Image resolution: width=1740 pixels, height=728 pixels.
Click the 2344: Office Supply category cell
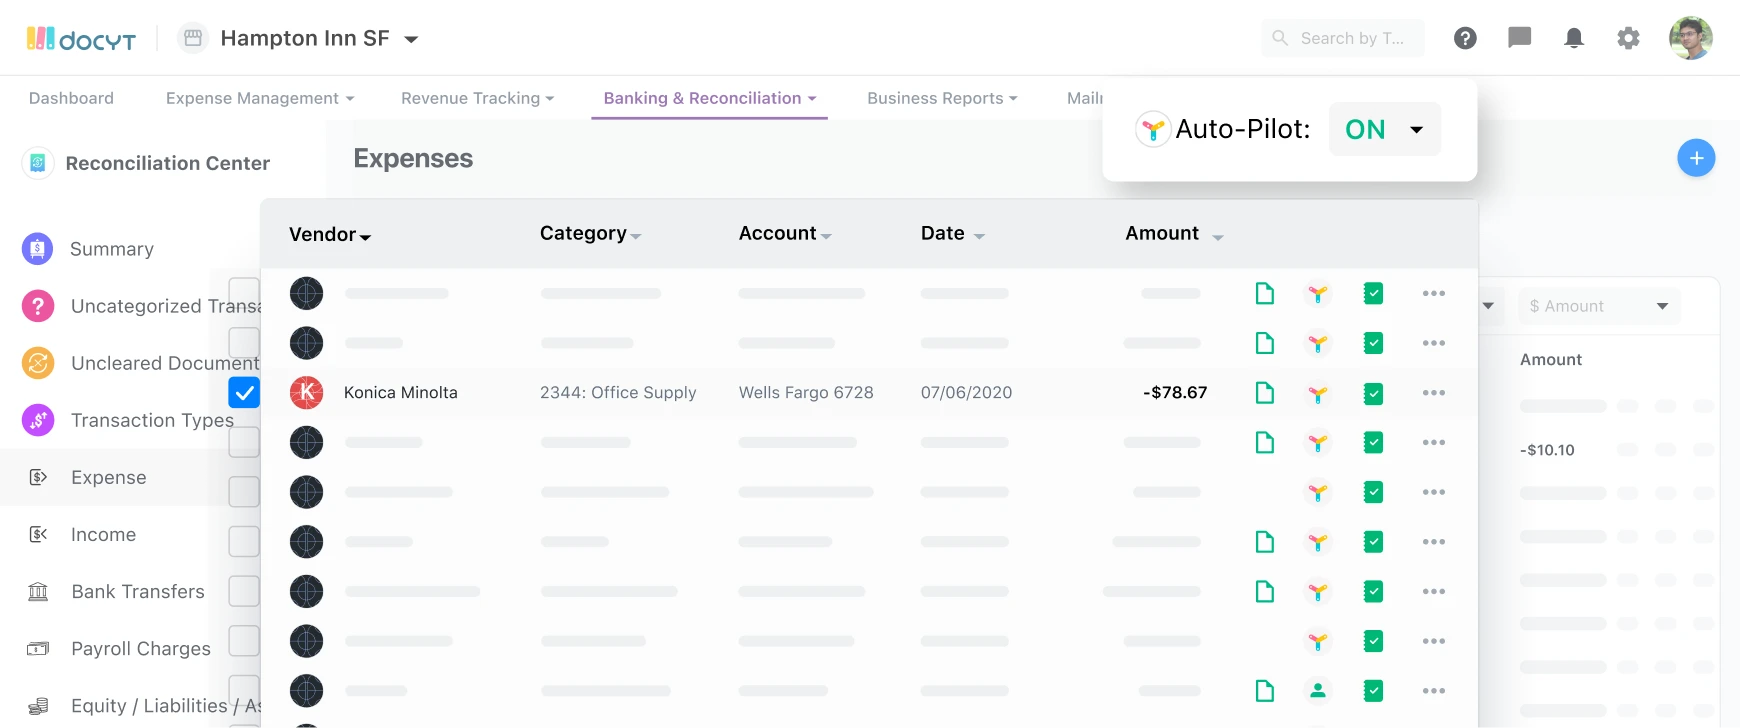pos(618,392)
